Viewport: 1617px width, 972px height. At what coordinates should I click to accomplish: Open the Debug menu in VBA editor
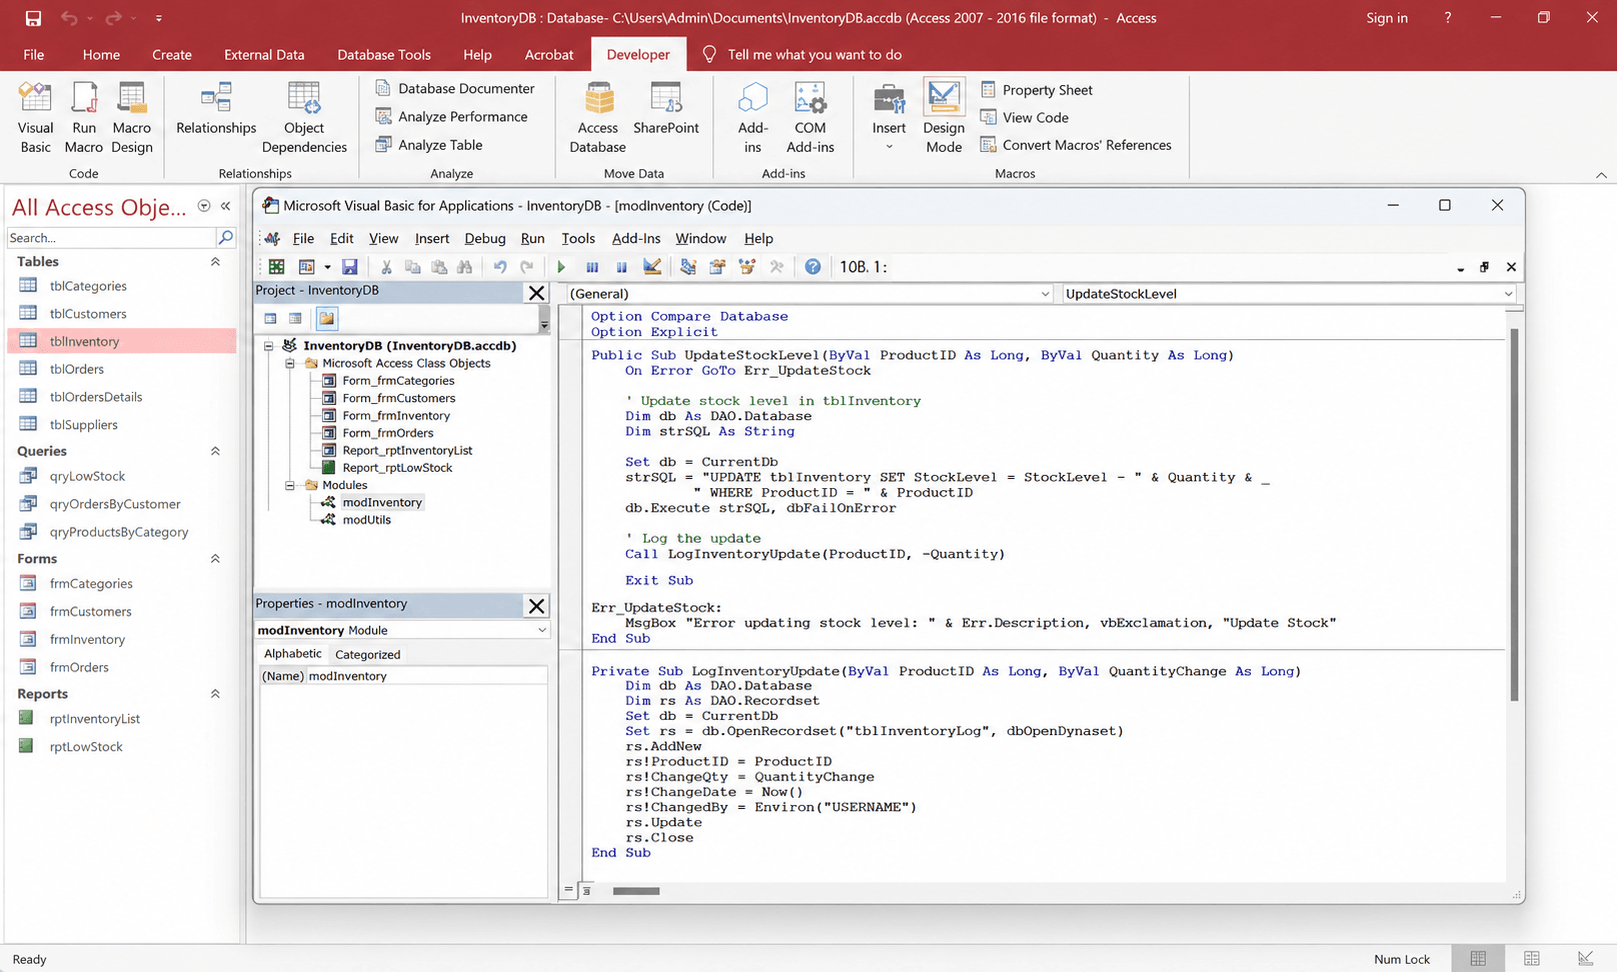pos(485,238)
